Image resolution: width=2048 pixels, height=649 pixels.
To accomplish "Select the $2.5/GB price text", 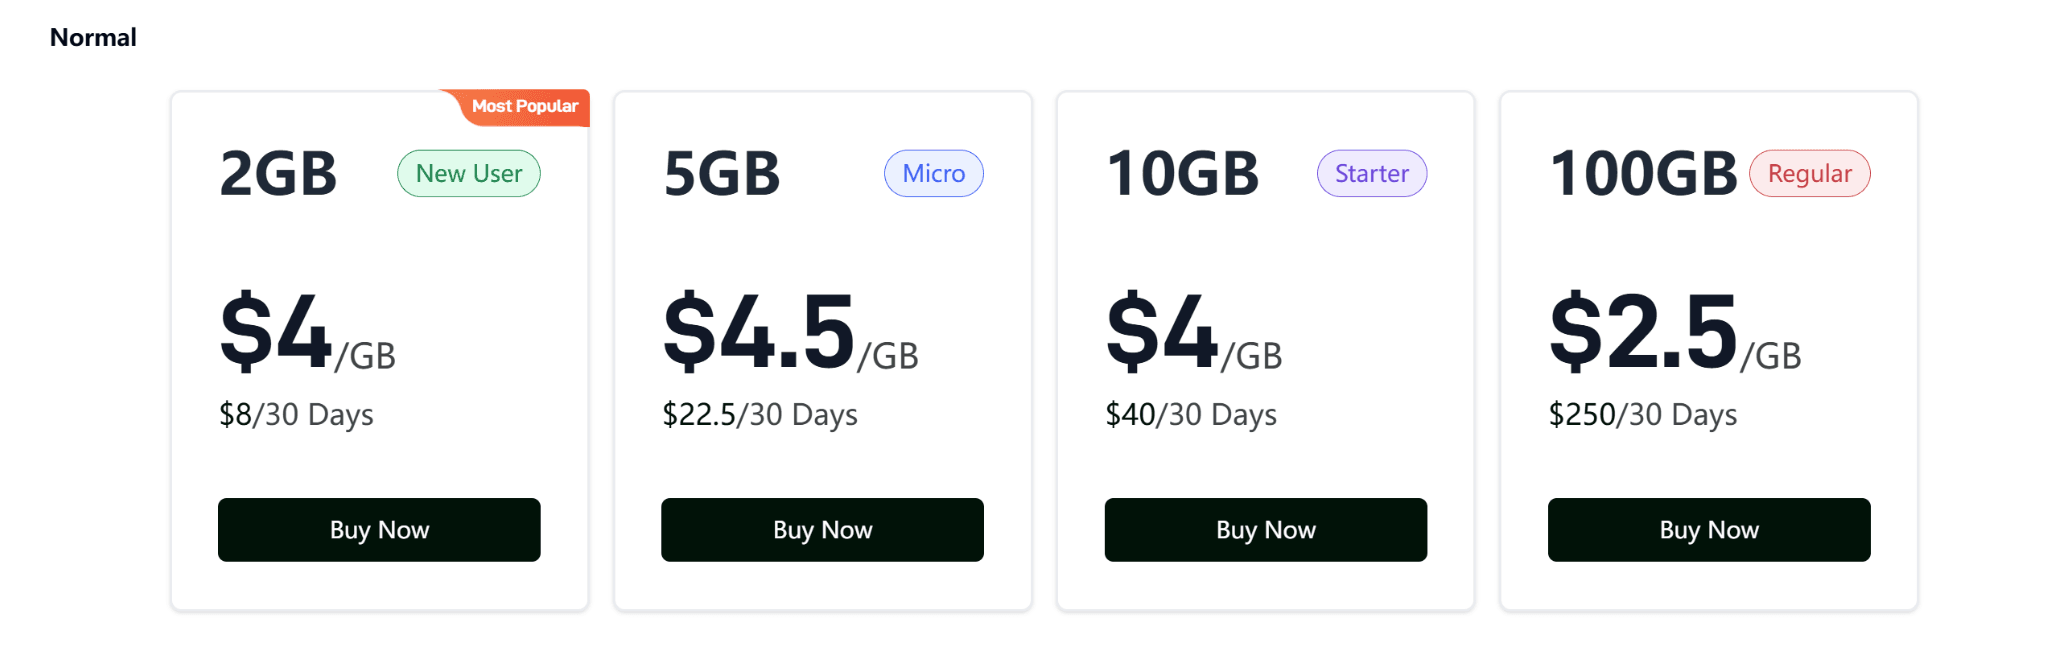I will click(1675, 332).
